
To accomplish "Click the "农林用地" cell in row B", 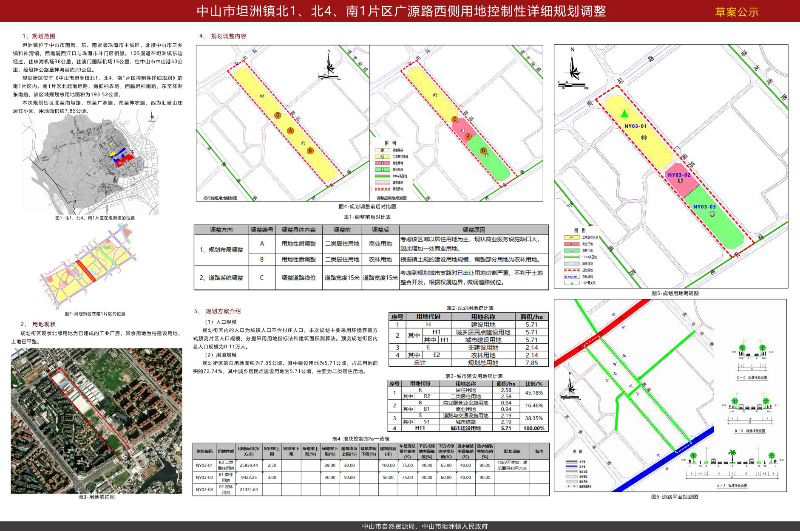I will click(x=380, y=259).
